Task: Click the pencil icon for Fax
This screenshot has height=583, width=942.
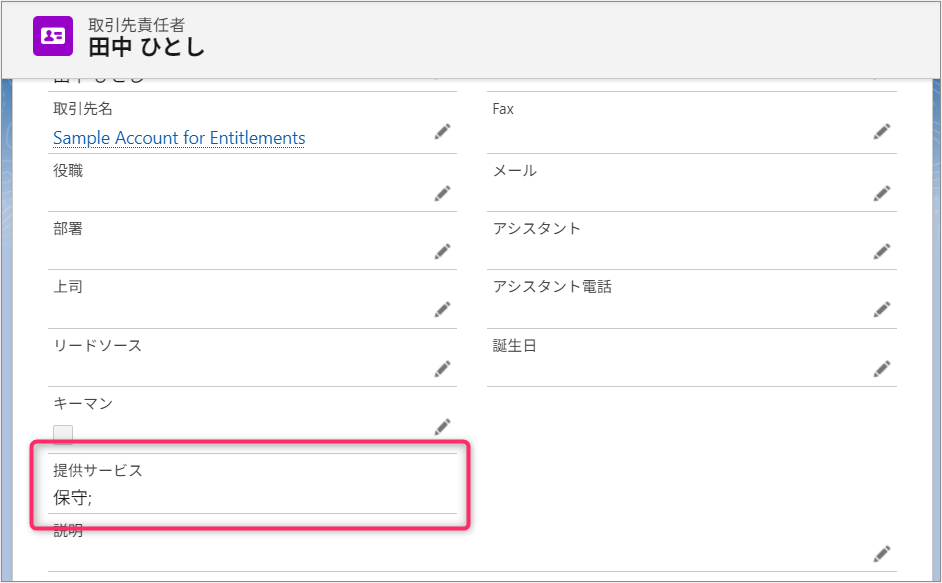Action: [881, 131]
